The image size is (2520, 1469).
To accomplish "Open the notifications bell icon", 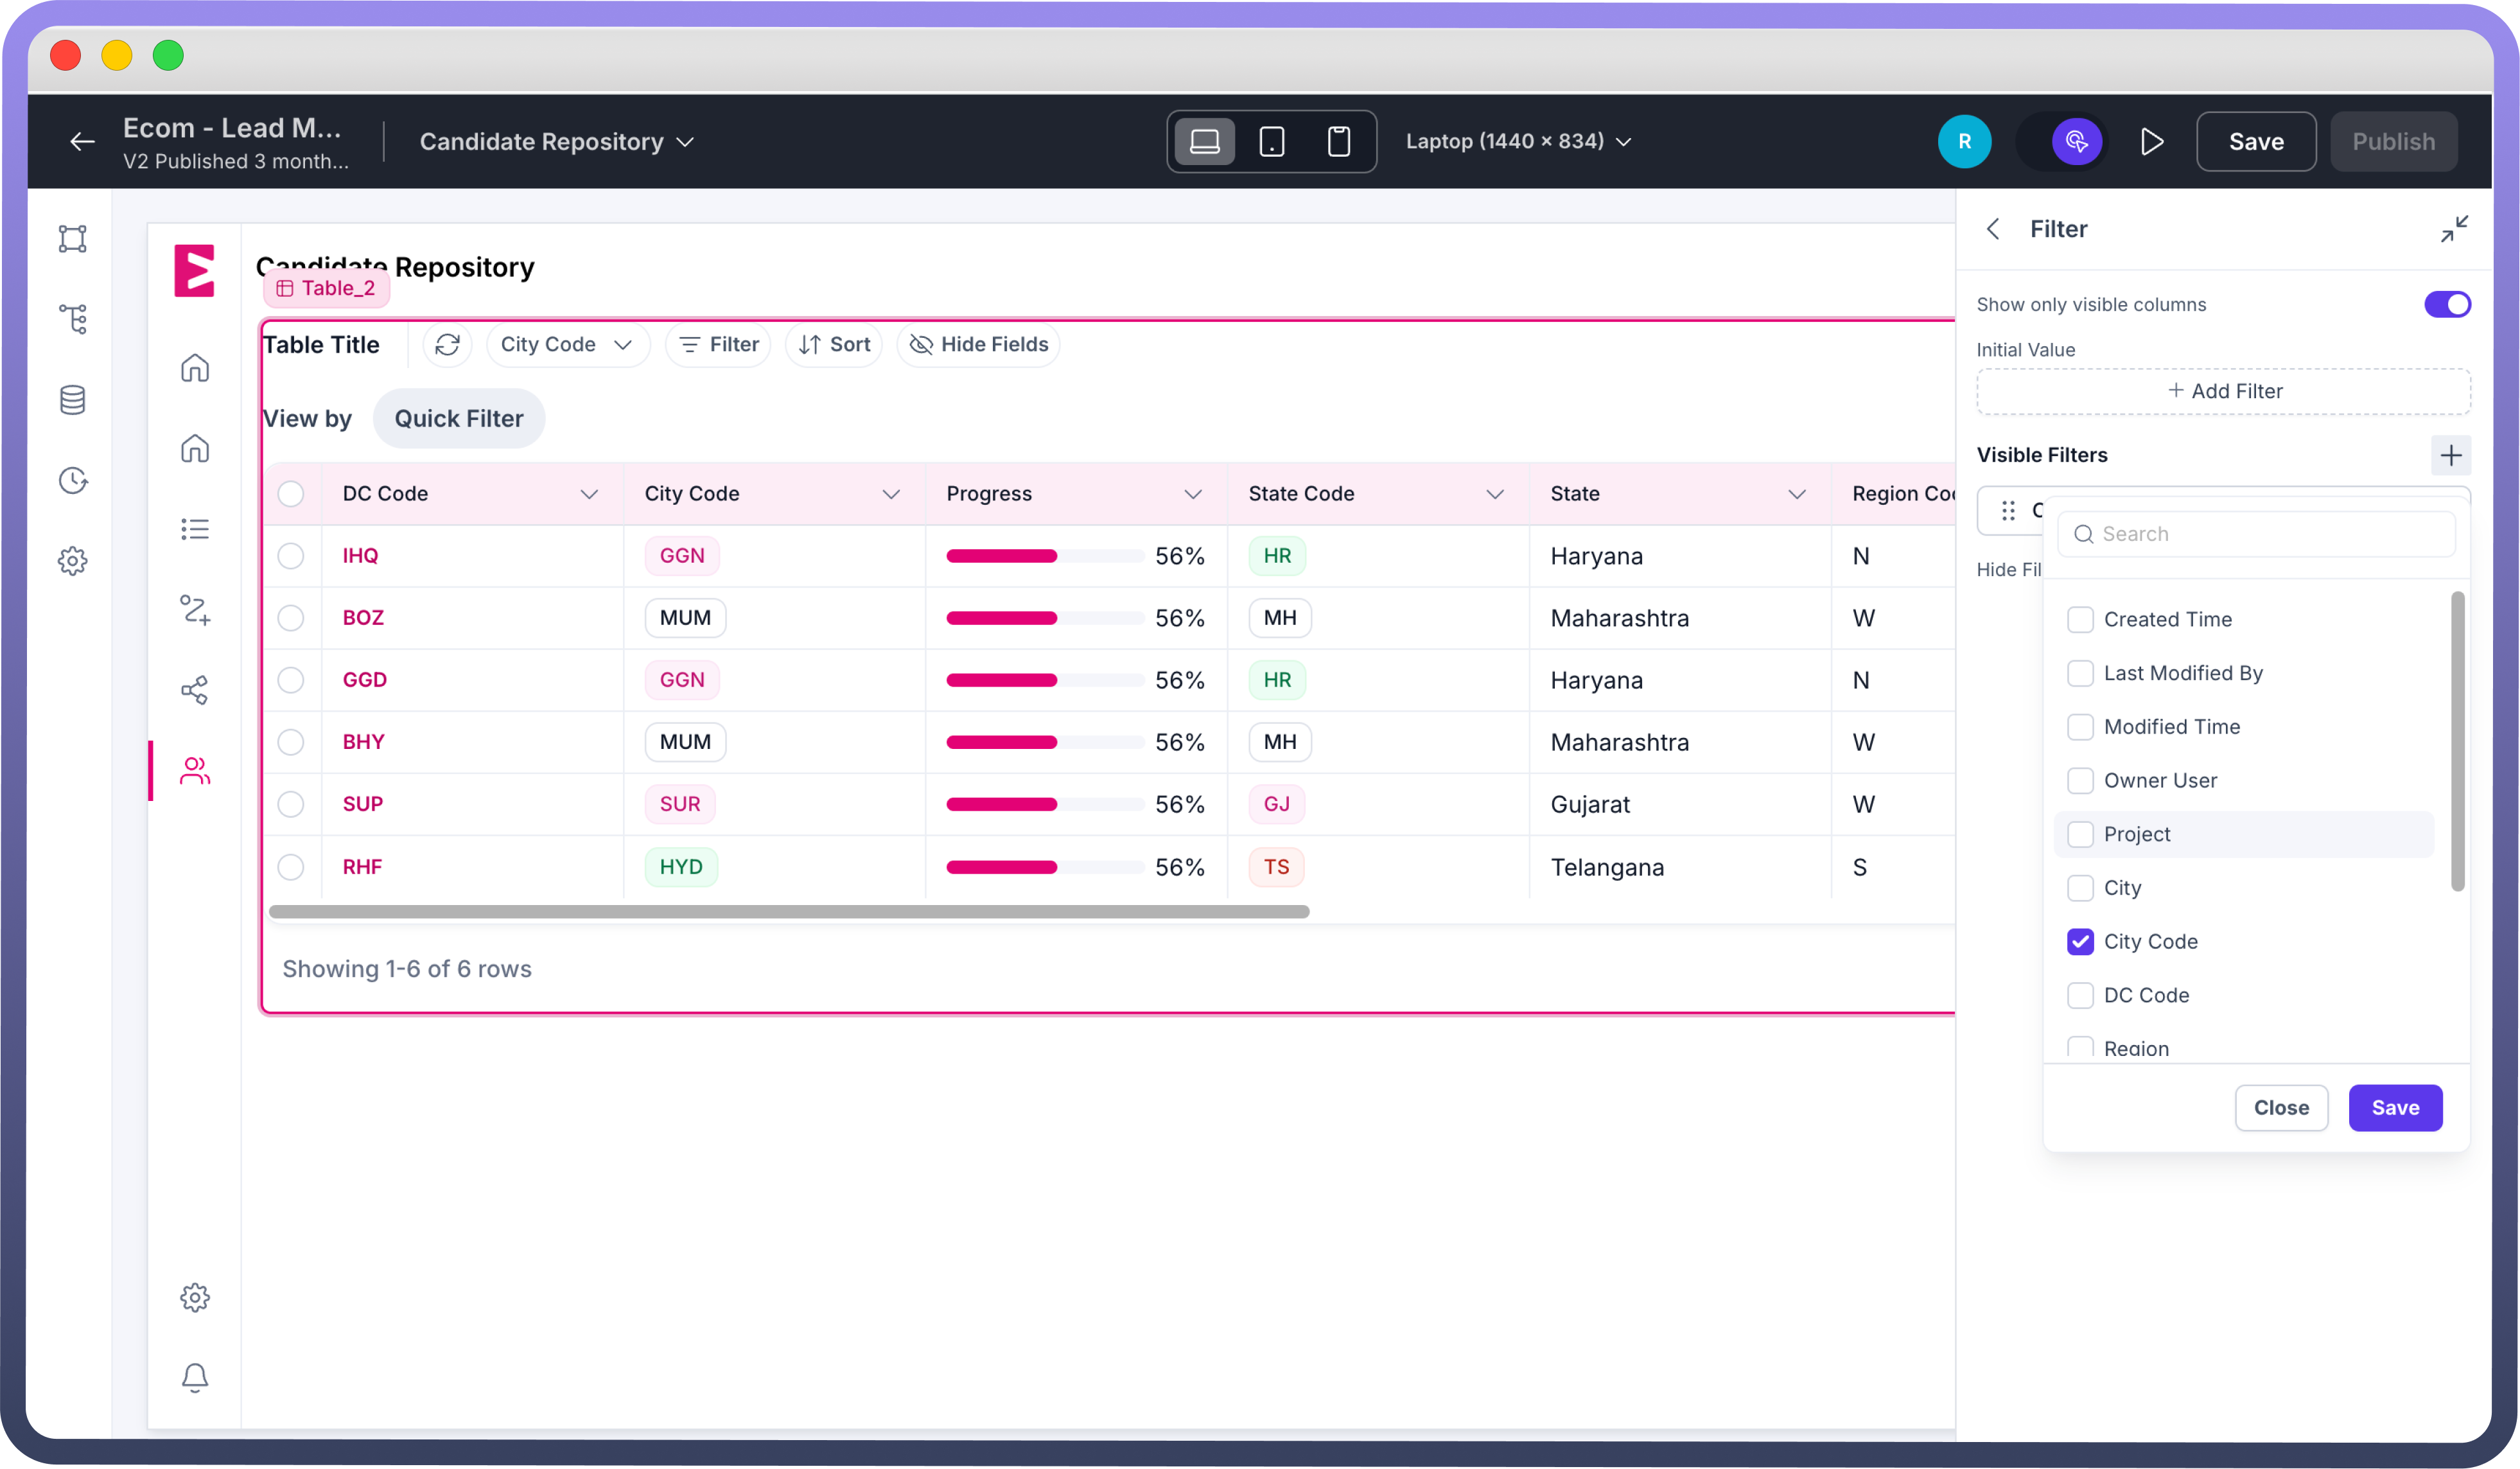I will [194, 1377].
